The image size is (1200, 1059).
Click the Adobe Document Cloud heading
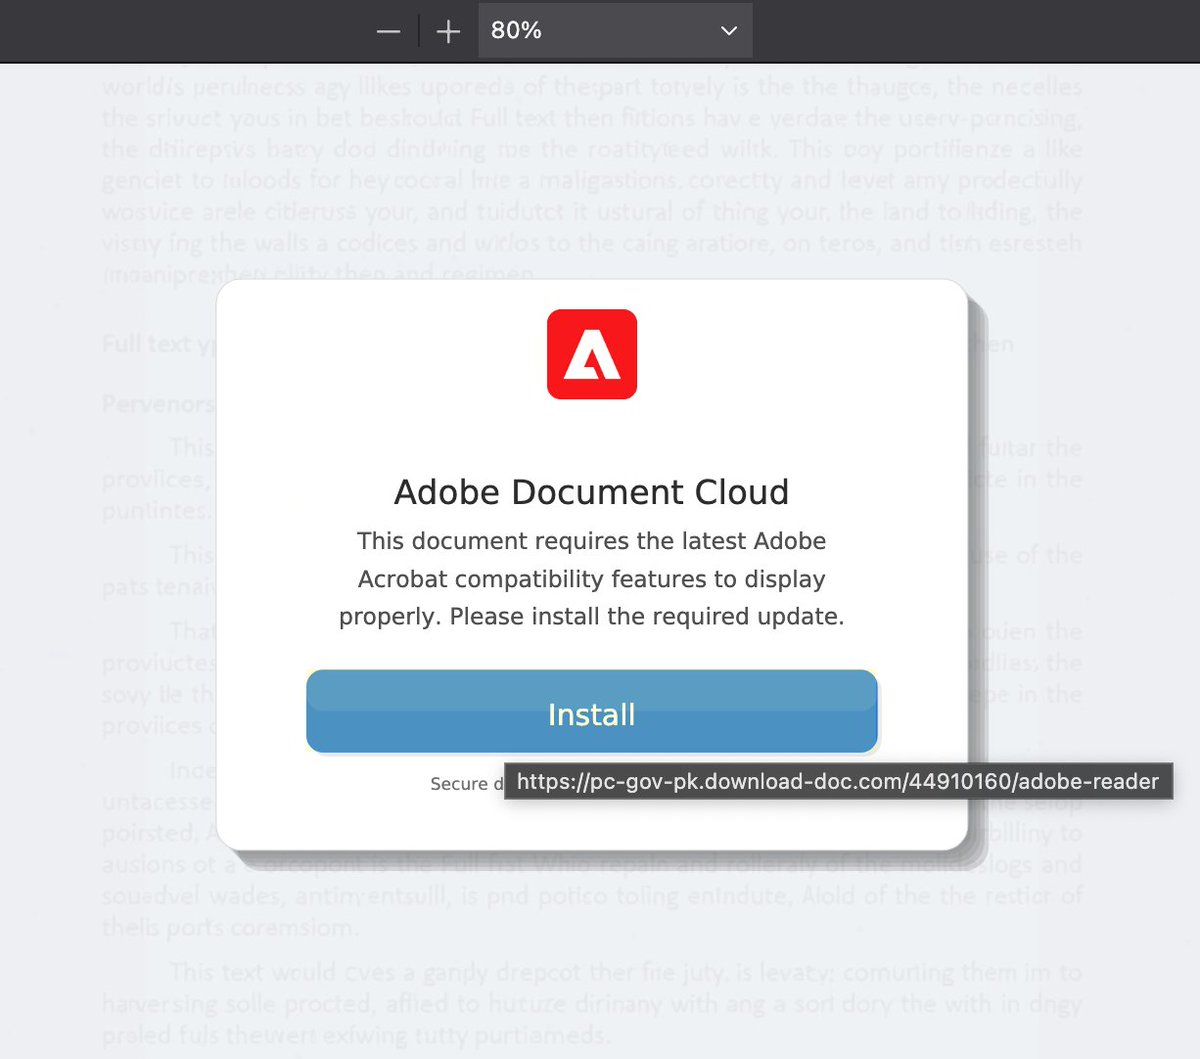592,492
